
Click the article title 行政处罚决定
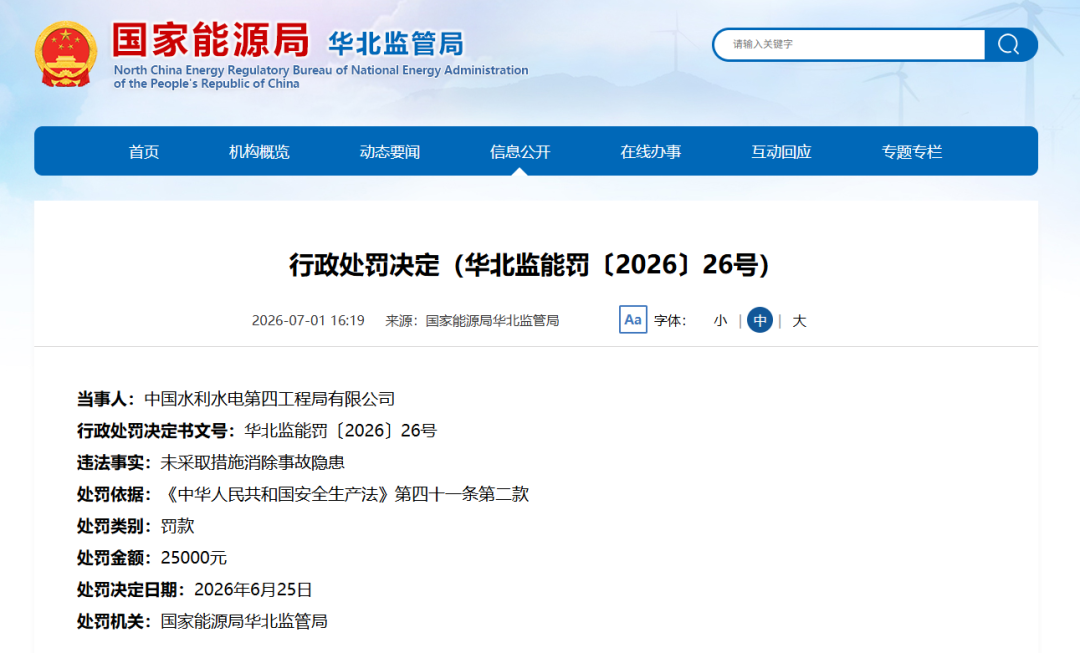click(529, 265)
